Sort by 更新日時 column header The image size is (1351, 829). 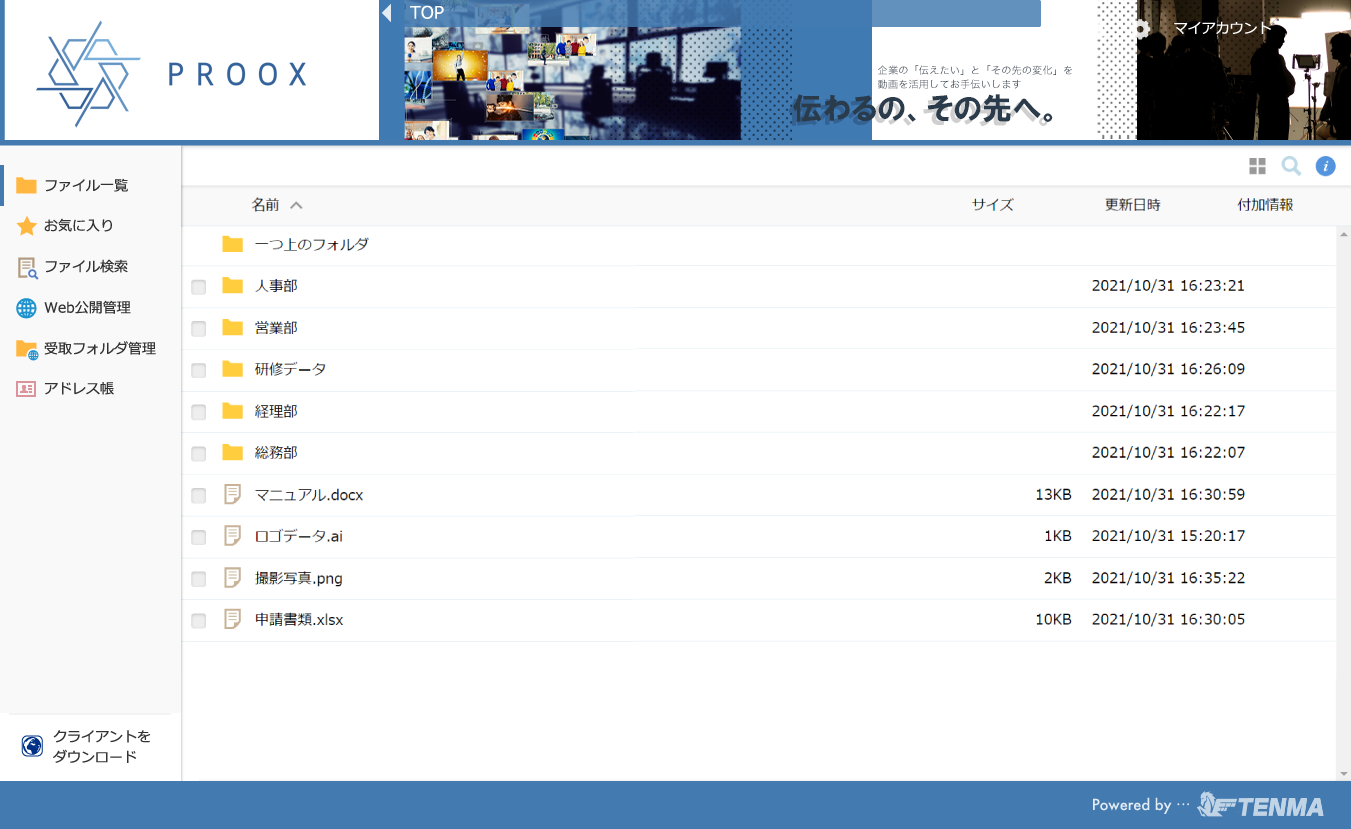tap(1132, 205)
